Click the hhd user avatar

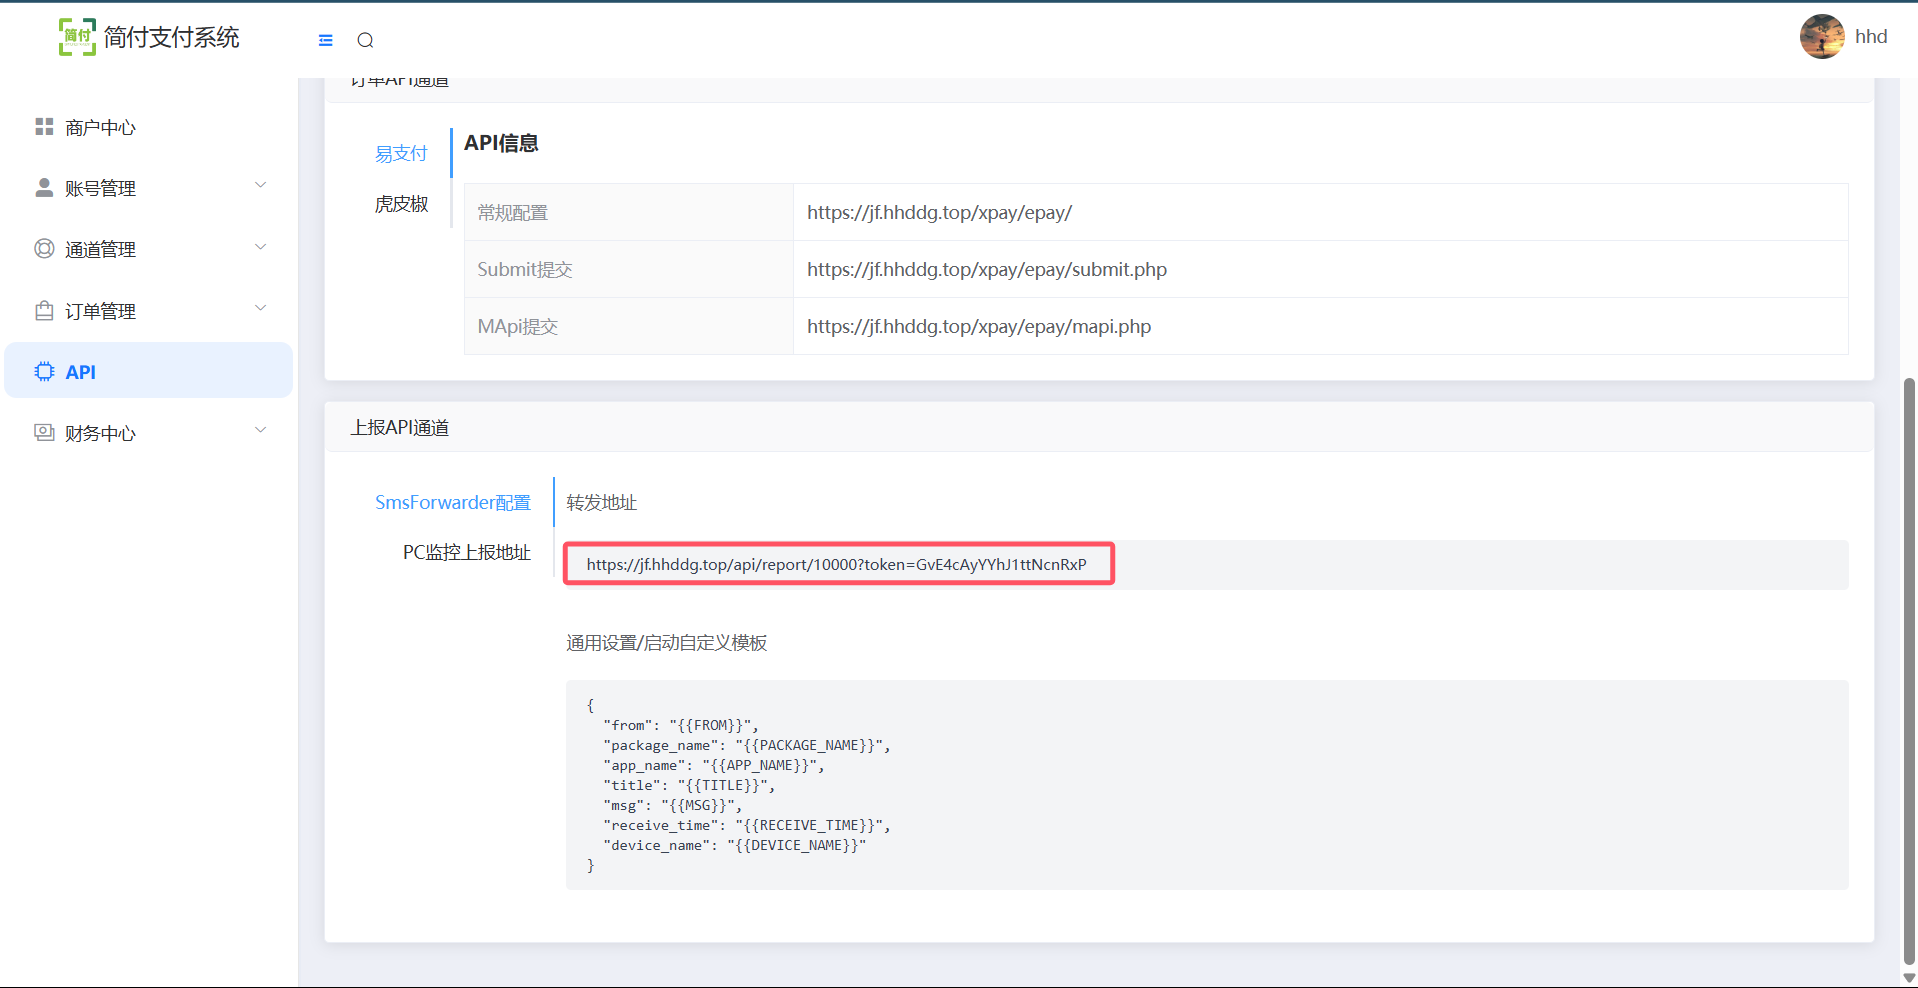pos(1821,37)
